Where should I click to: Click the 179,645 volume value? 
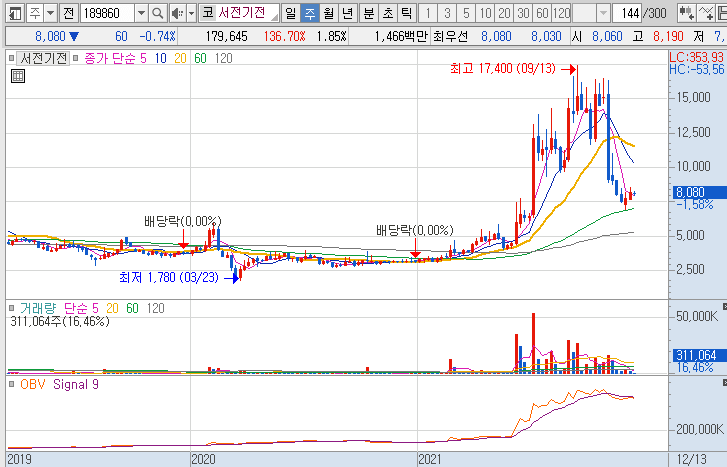point(227,36)
